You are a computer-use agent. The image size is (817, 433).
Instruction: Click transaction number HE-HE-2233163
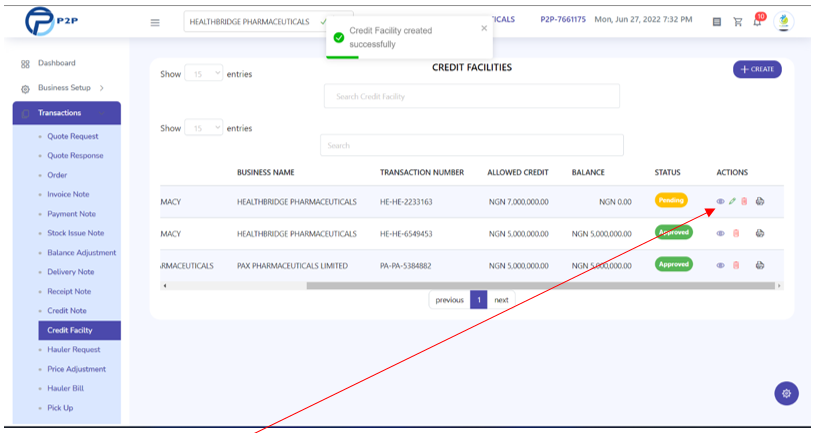406,202
